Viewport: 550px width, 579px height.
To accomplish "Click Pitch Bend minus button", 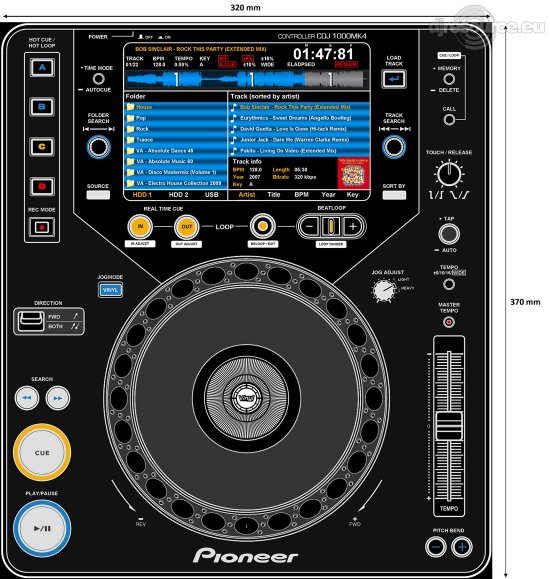I will 436,547.
